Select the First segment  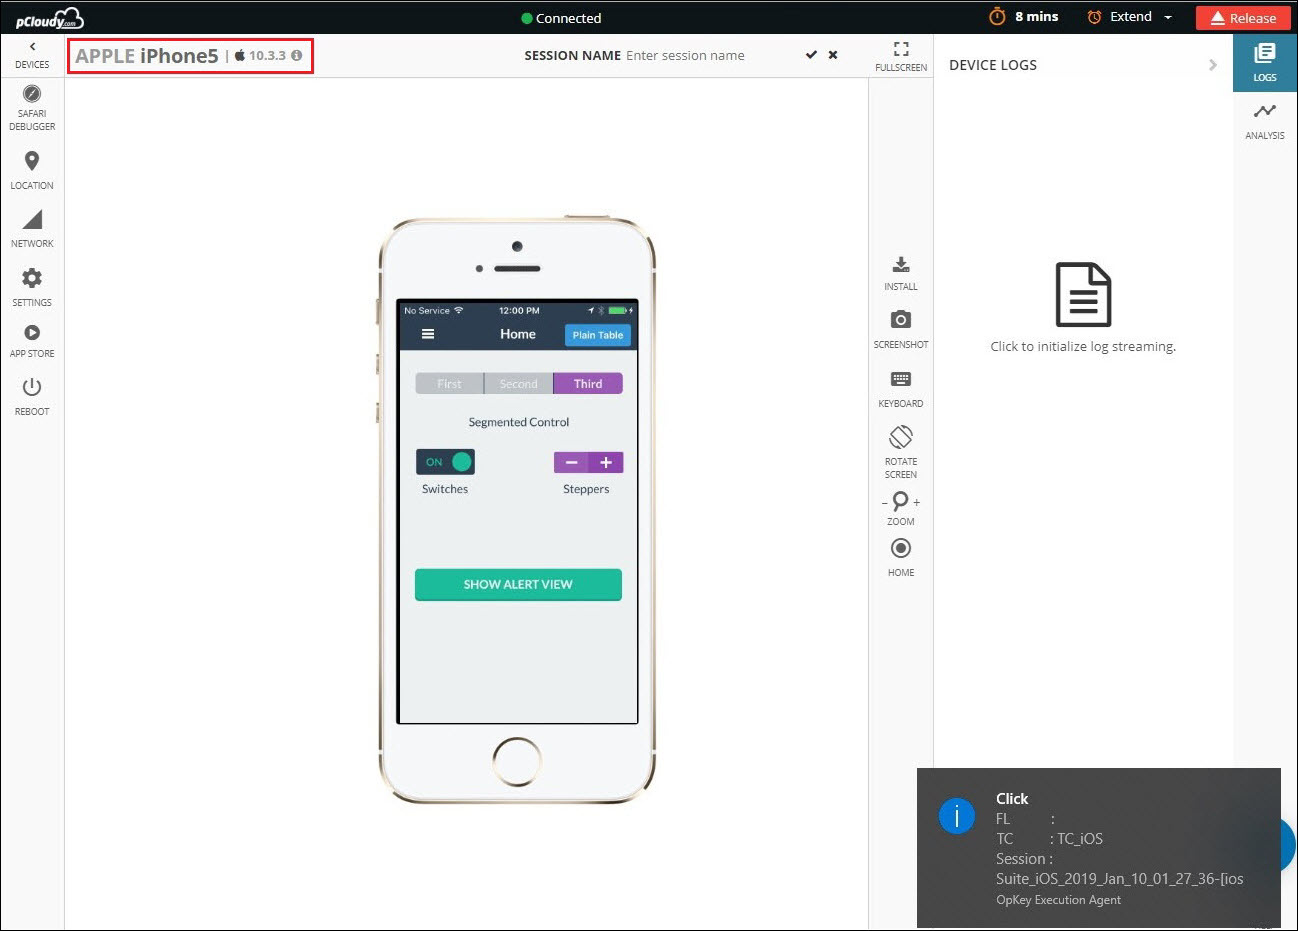pyautogui.click(x=449, y=384)
